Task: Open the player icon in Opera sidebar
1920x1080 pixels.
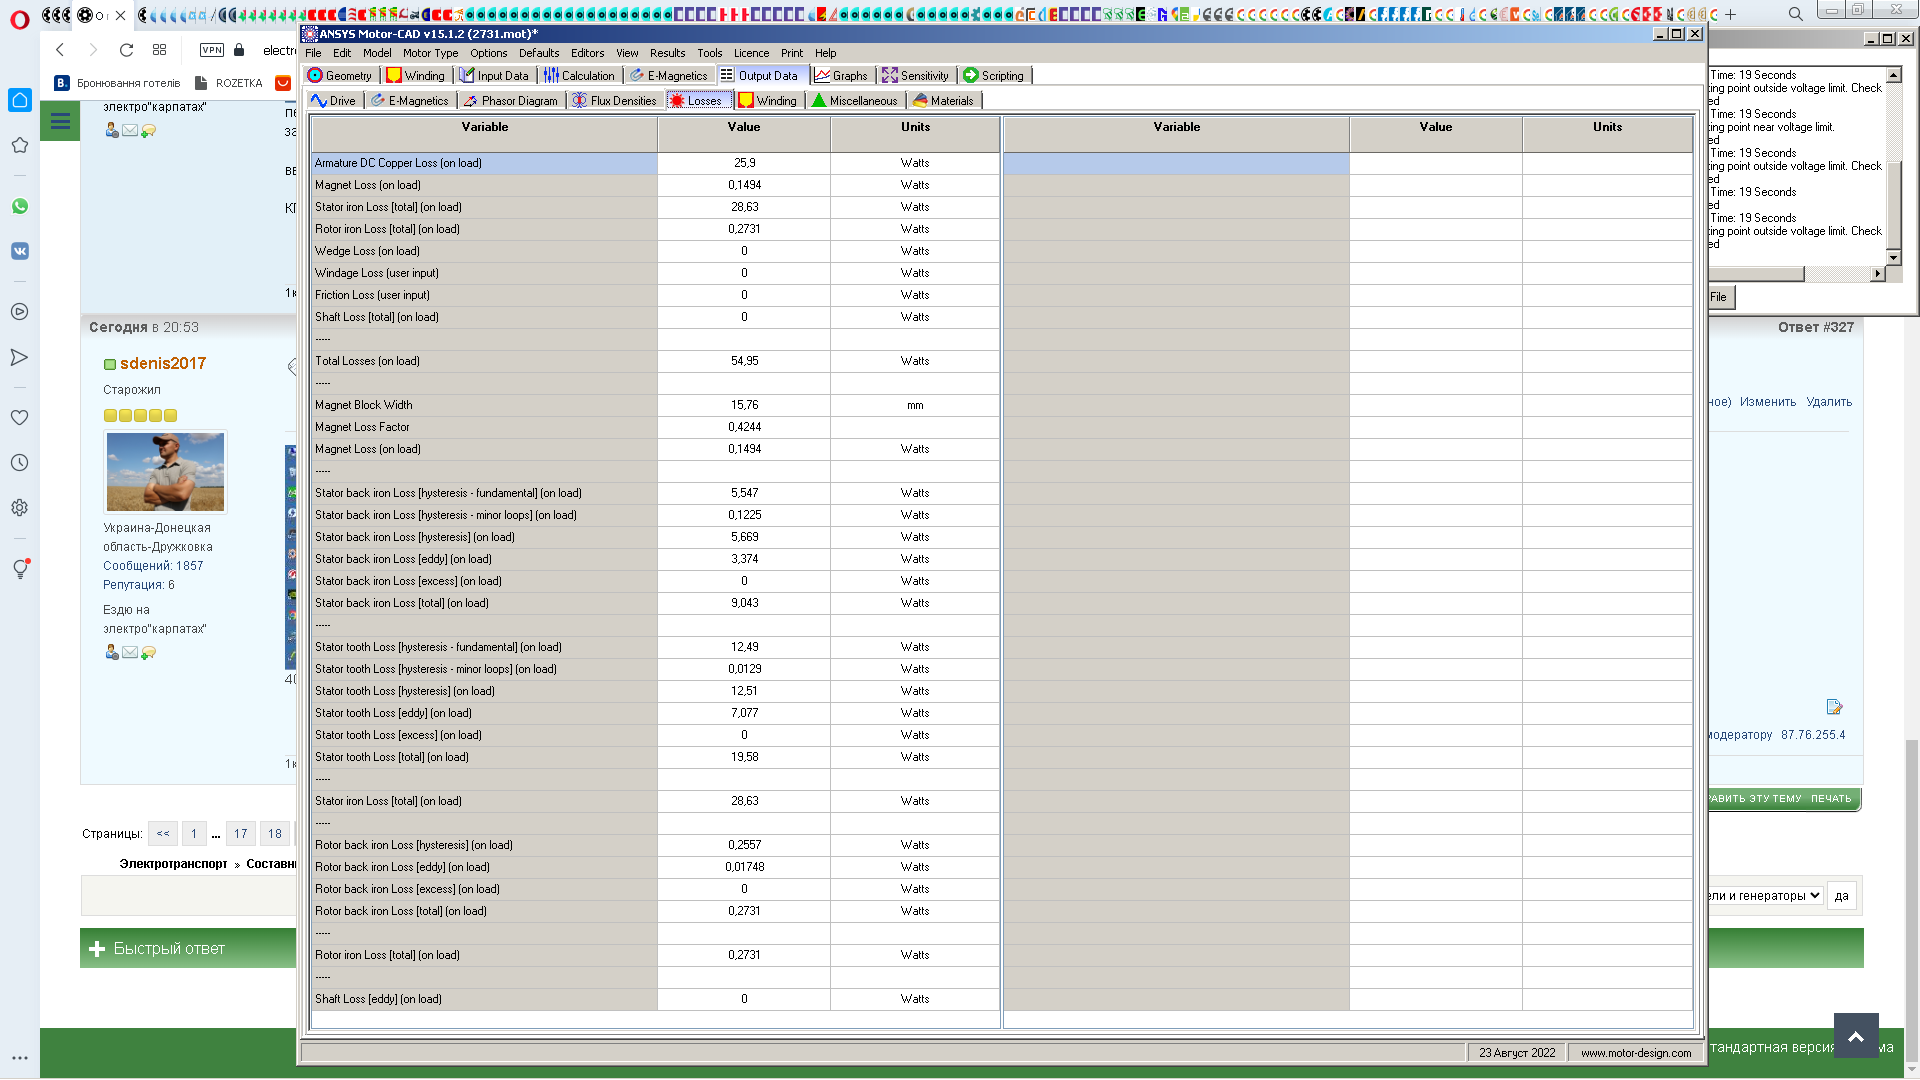Action: click(20, 312)
